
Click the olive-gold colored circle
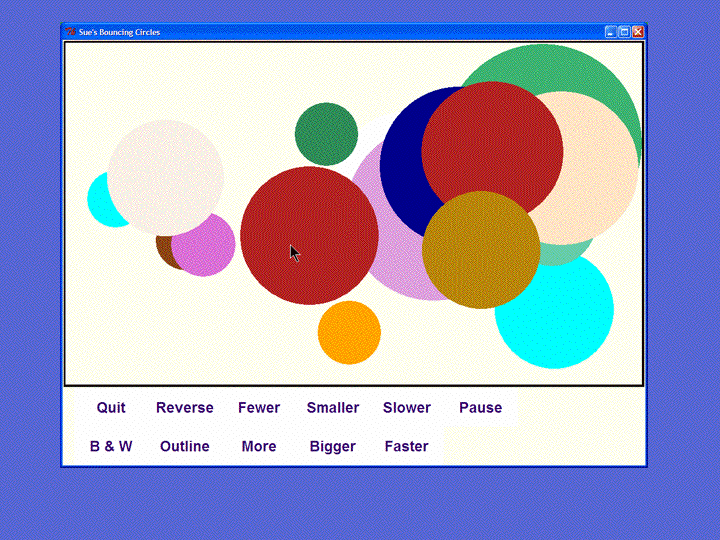[481, 250]
